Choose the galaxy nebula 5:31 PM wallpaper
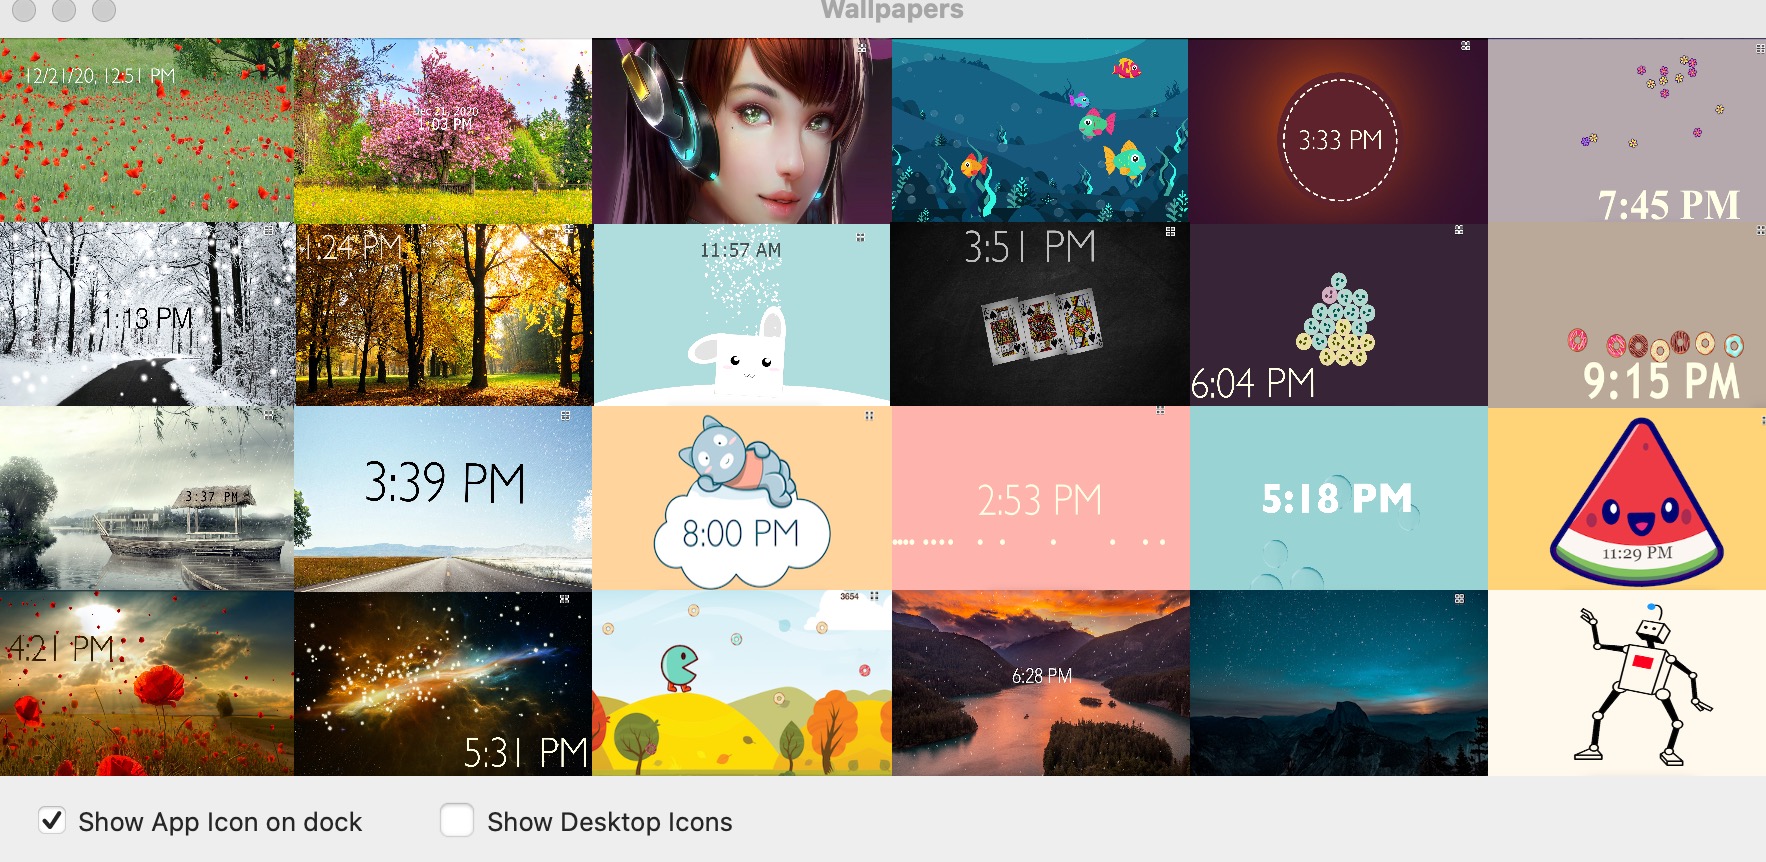Viewport: 1766px width, 862px height. pyautogui.click(x=443, y=683)
